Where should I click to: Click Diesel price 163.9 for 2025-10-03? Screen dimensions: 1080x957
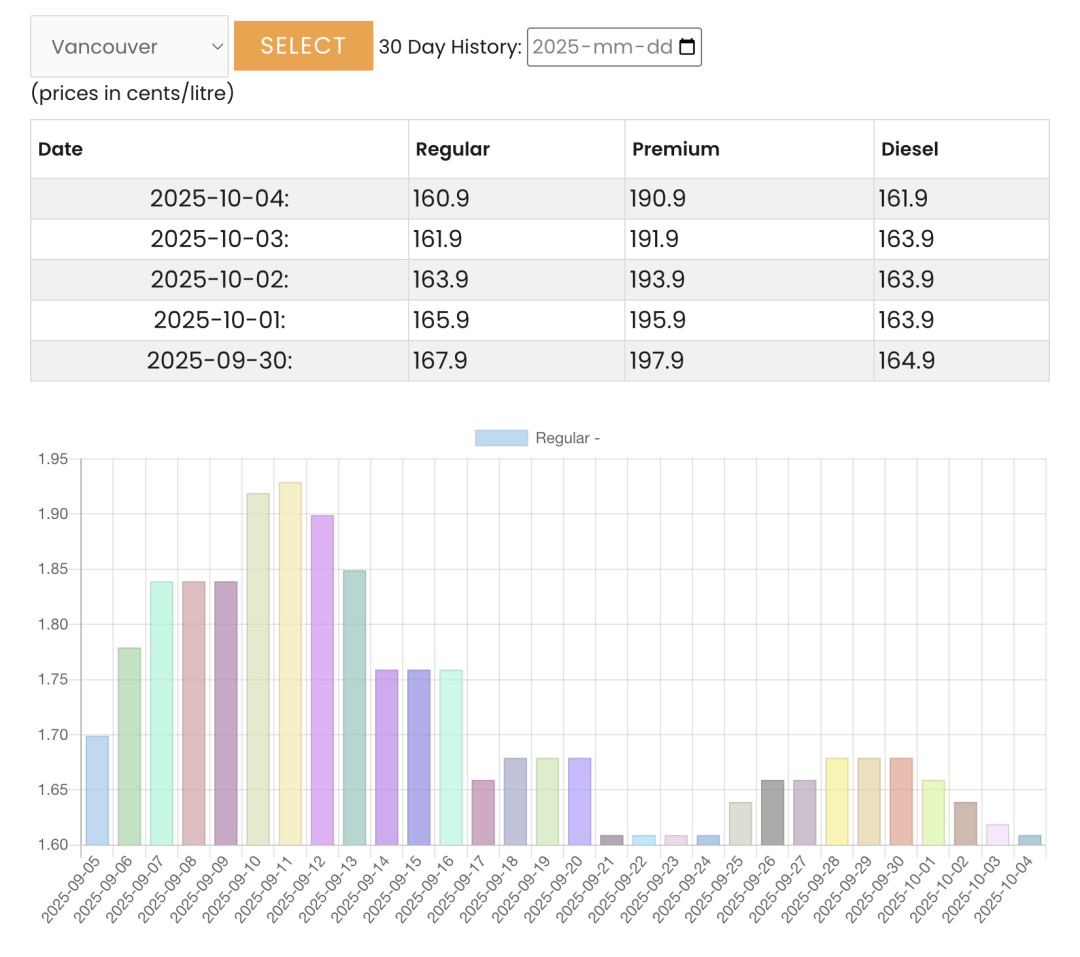[x=906, y=240]
